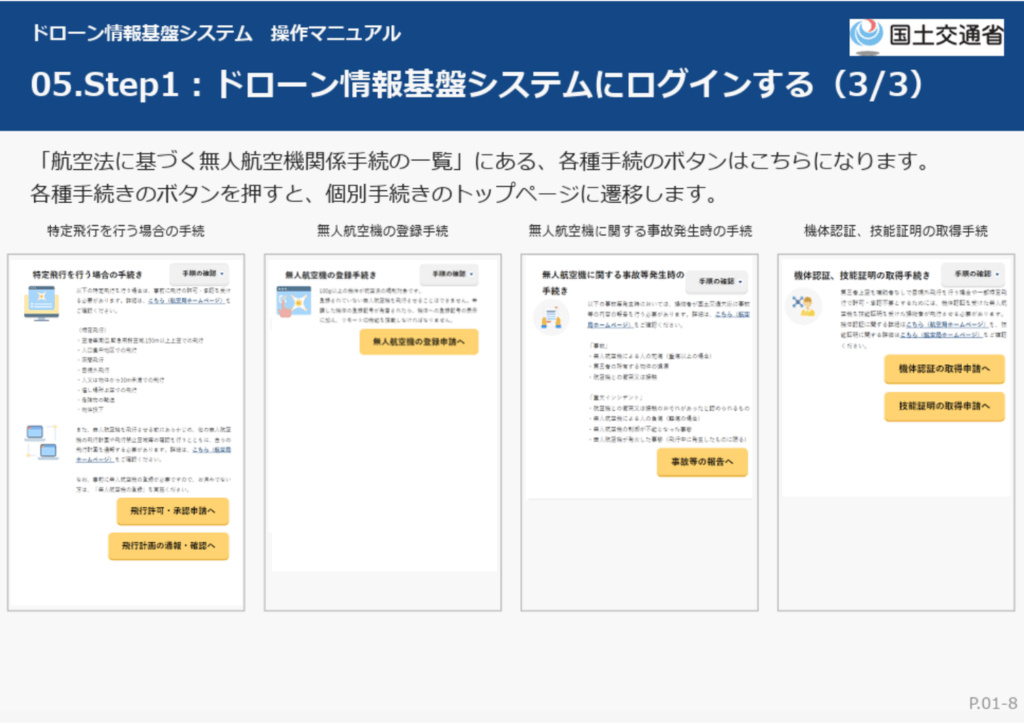The image size is (1024, 724).
Task: Select the 機体認証の取得申請へ button
Action: coord(944,369)
